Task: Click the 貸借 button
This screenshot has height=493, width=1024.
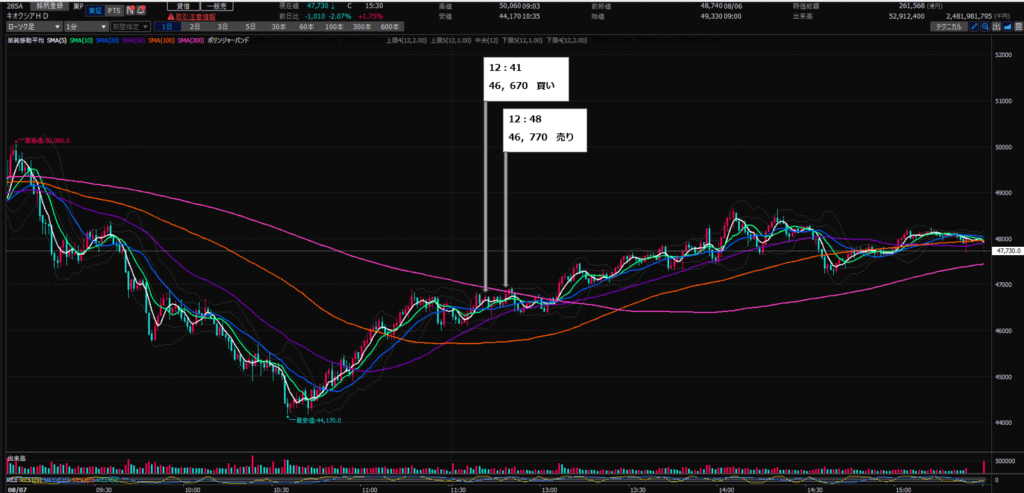Action: point(184,6)
